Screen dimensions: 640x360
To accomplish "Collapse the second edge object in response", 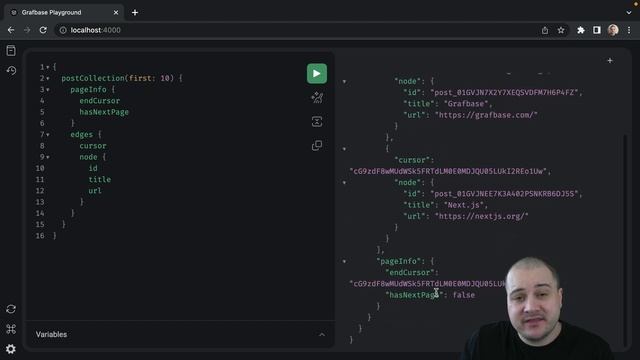I will 344,149.
